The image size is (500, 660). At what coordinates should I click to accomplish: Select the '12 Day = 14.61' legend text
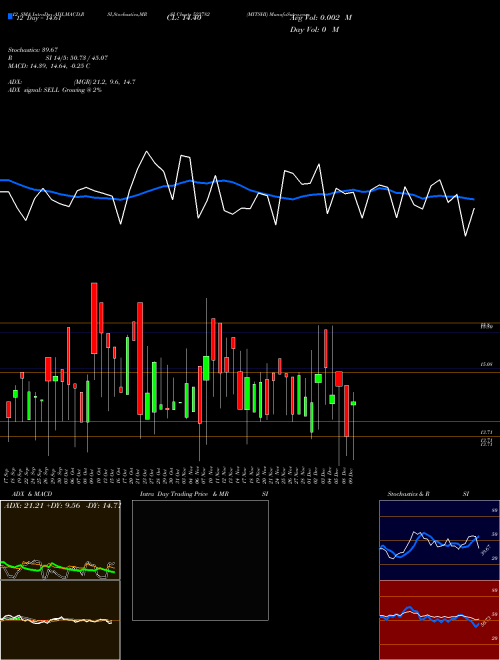coord(38,18)
